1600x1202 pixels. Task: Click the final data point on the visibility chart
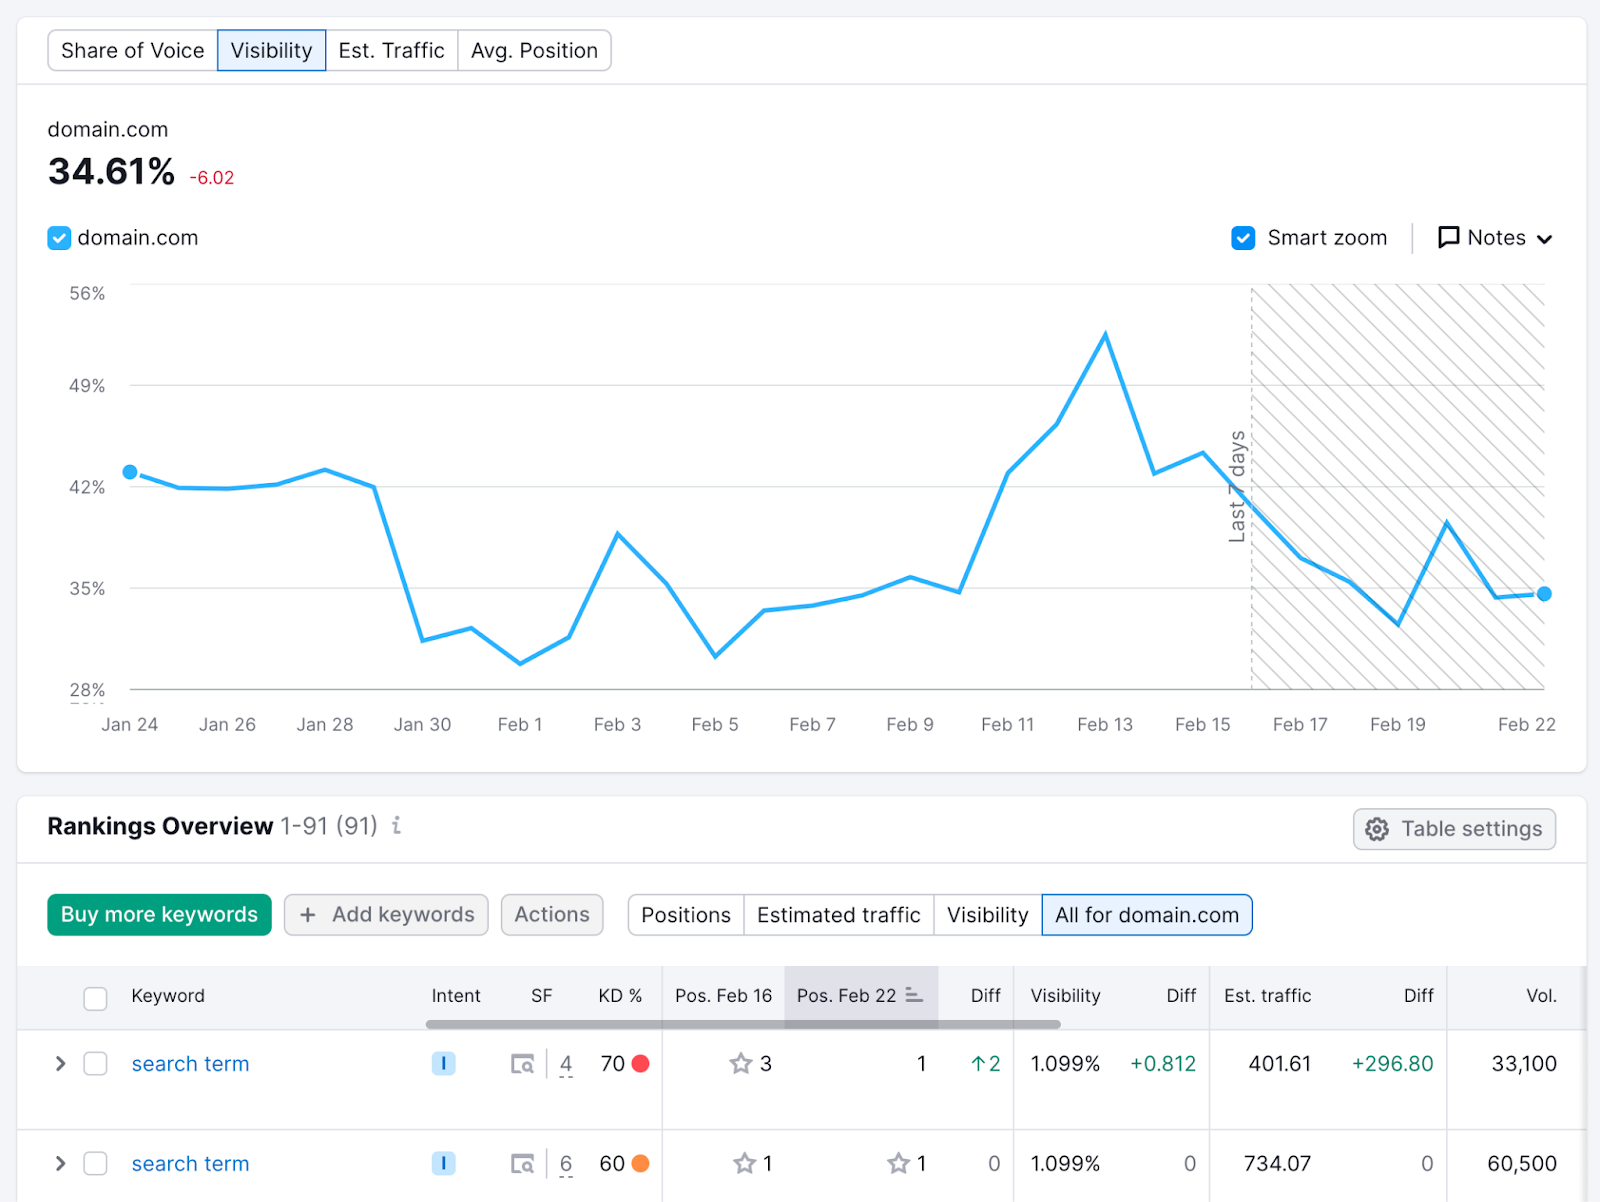coord(1543,593)
